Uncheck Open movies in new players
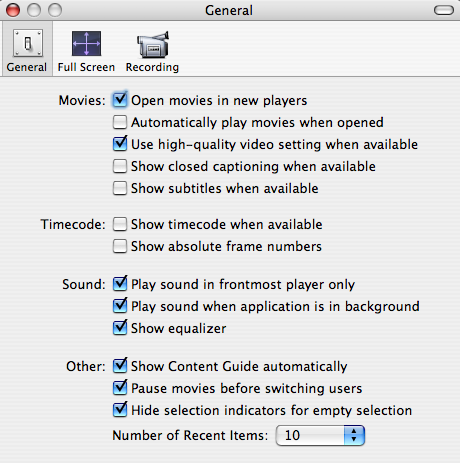460x463 pixels. 120,100
